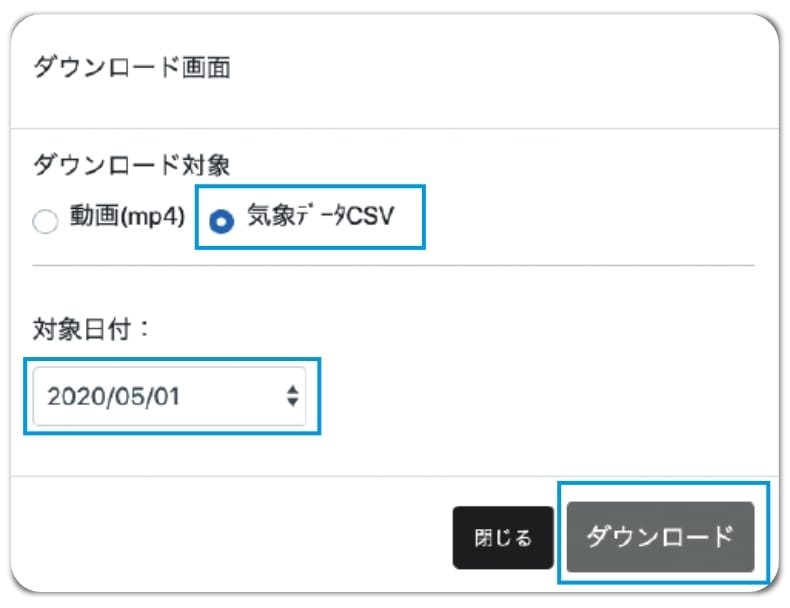Click the up-down arrows of date selector
The image size is (790, 608).
pos(292,396)
